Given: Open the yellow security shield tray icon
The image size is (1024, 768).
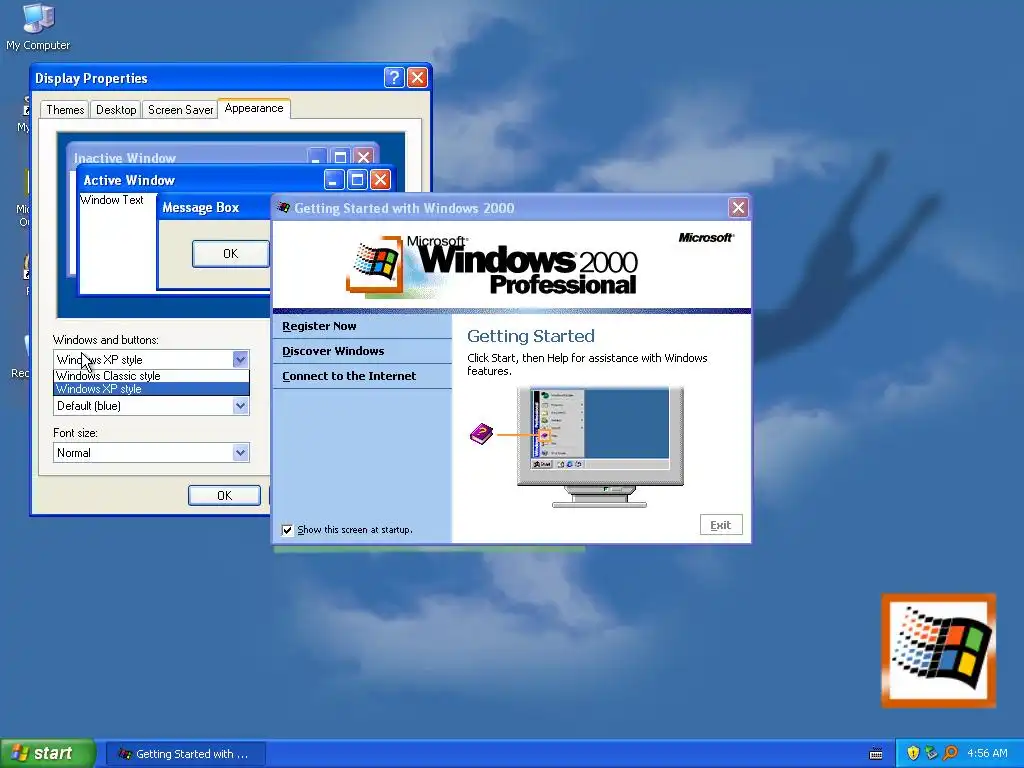Looking at the screenshot, I should 913,753.
